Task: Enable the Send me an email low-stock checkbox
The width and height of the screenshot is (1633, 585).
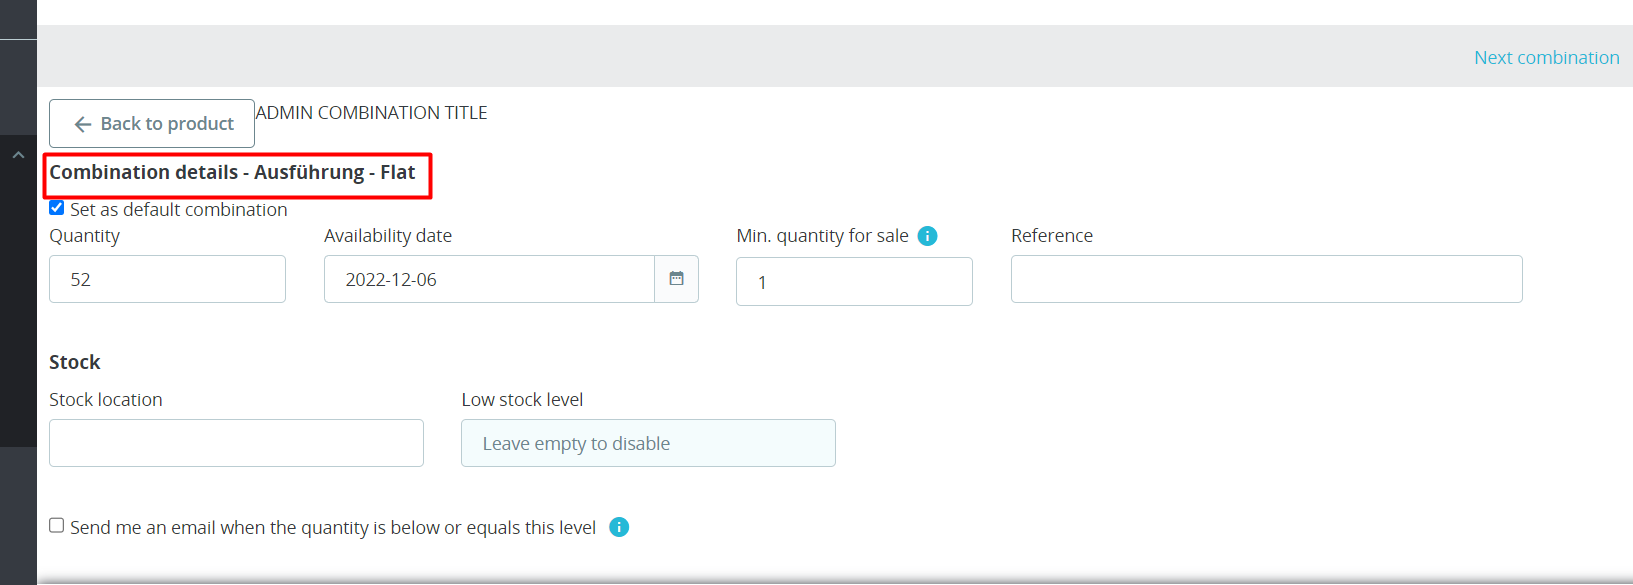Action: click(57, 526)
